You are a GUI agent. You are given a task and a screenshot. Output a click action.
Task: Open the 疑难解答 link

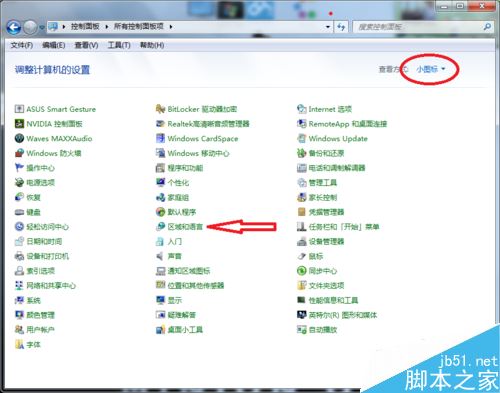point(182,315)
